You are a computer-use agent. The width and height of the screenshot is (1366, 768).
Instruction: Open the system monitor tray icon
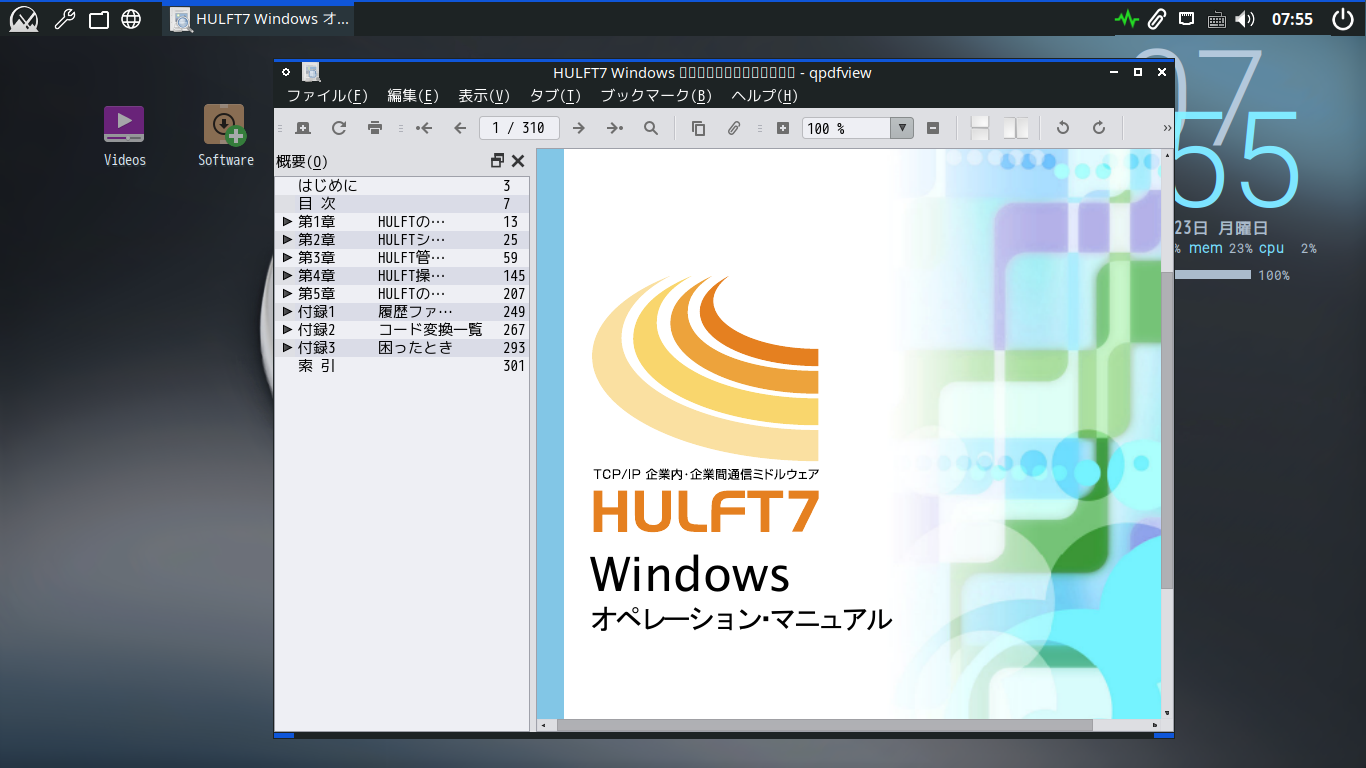pos(1127,19)
